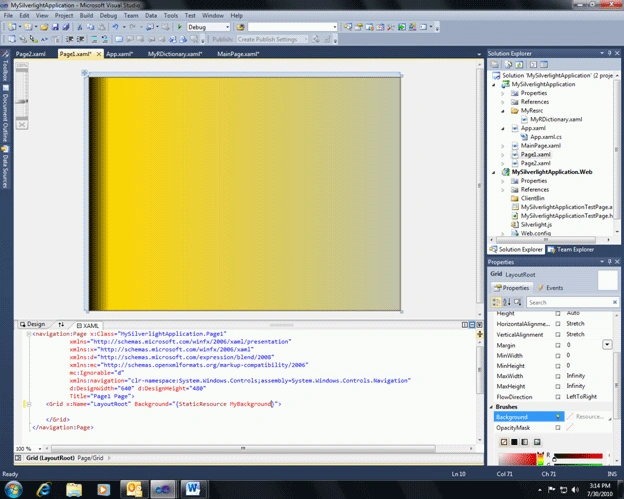The width and height of the screenshot is (624, 499).
Task: Click into the Properties Search field
Action: click(x=570, y=302)
